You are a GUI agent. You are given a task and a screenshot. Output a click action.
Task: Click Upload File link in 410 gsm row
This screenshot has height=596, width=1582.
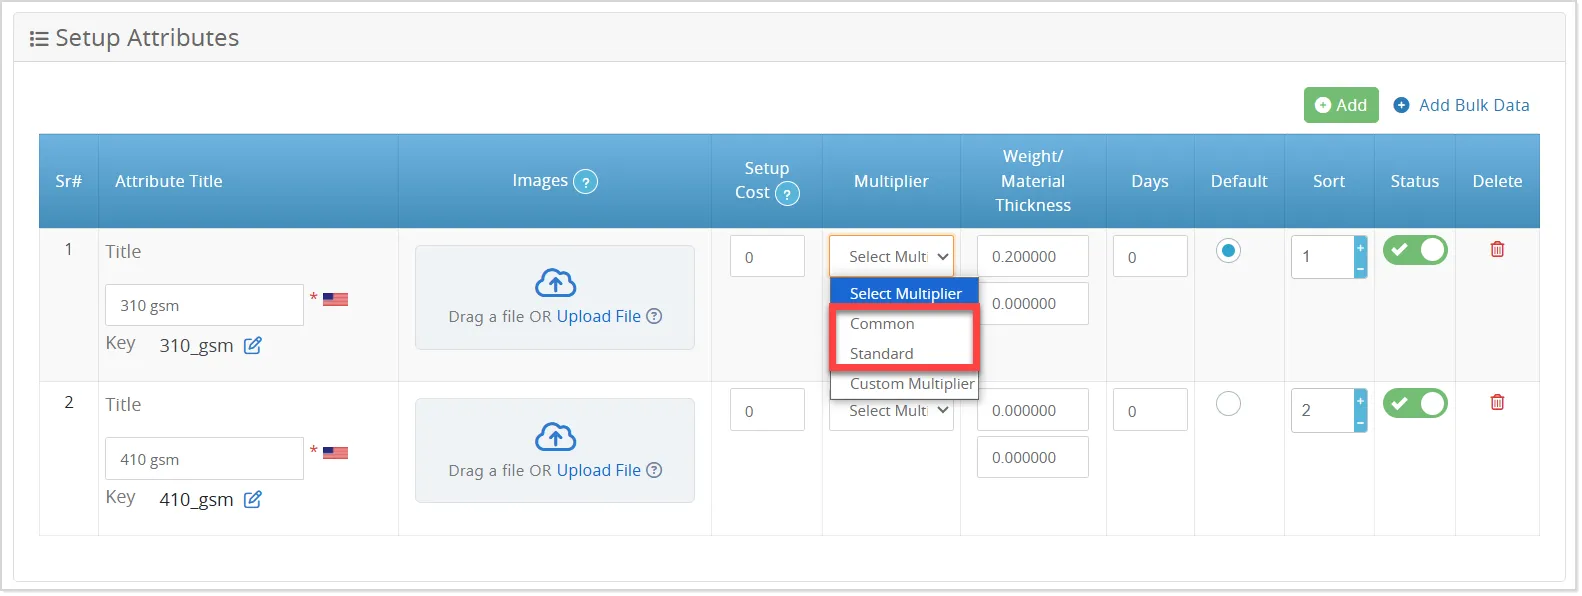pos(599,470)
